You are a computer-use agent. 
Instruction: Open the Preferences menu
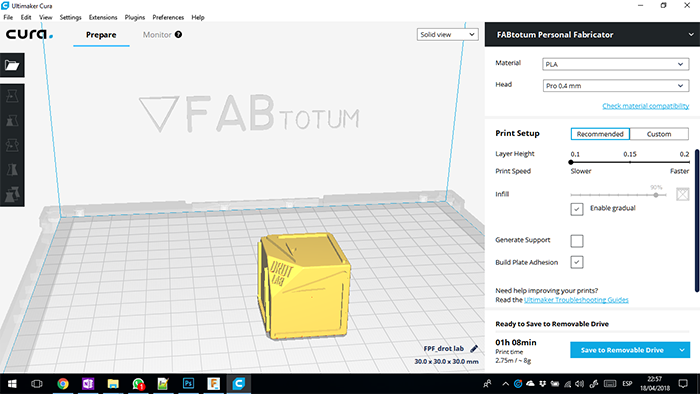click(x=168, y=17)
